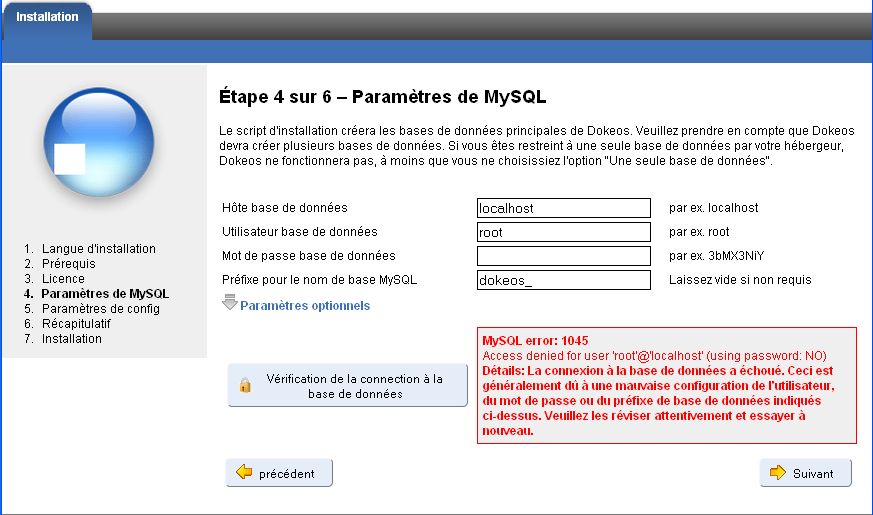Continue with the Suivant button
Viewport: 873px width, 515px height.
pos(806,473)
